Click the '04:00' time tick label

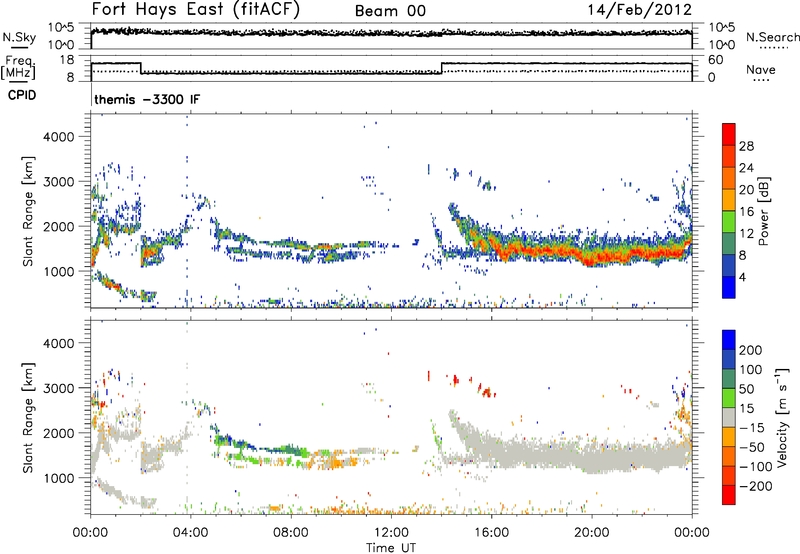click(191, 533)
